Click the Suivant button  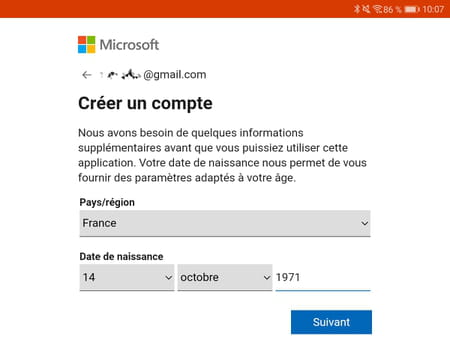pos(331,322)
